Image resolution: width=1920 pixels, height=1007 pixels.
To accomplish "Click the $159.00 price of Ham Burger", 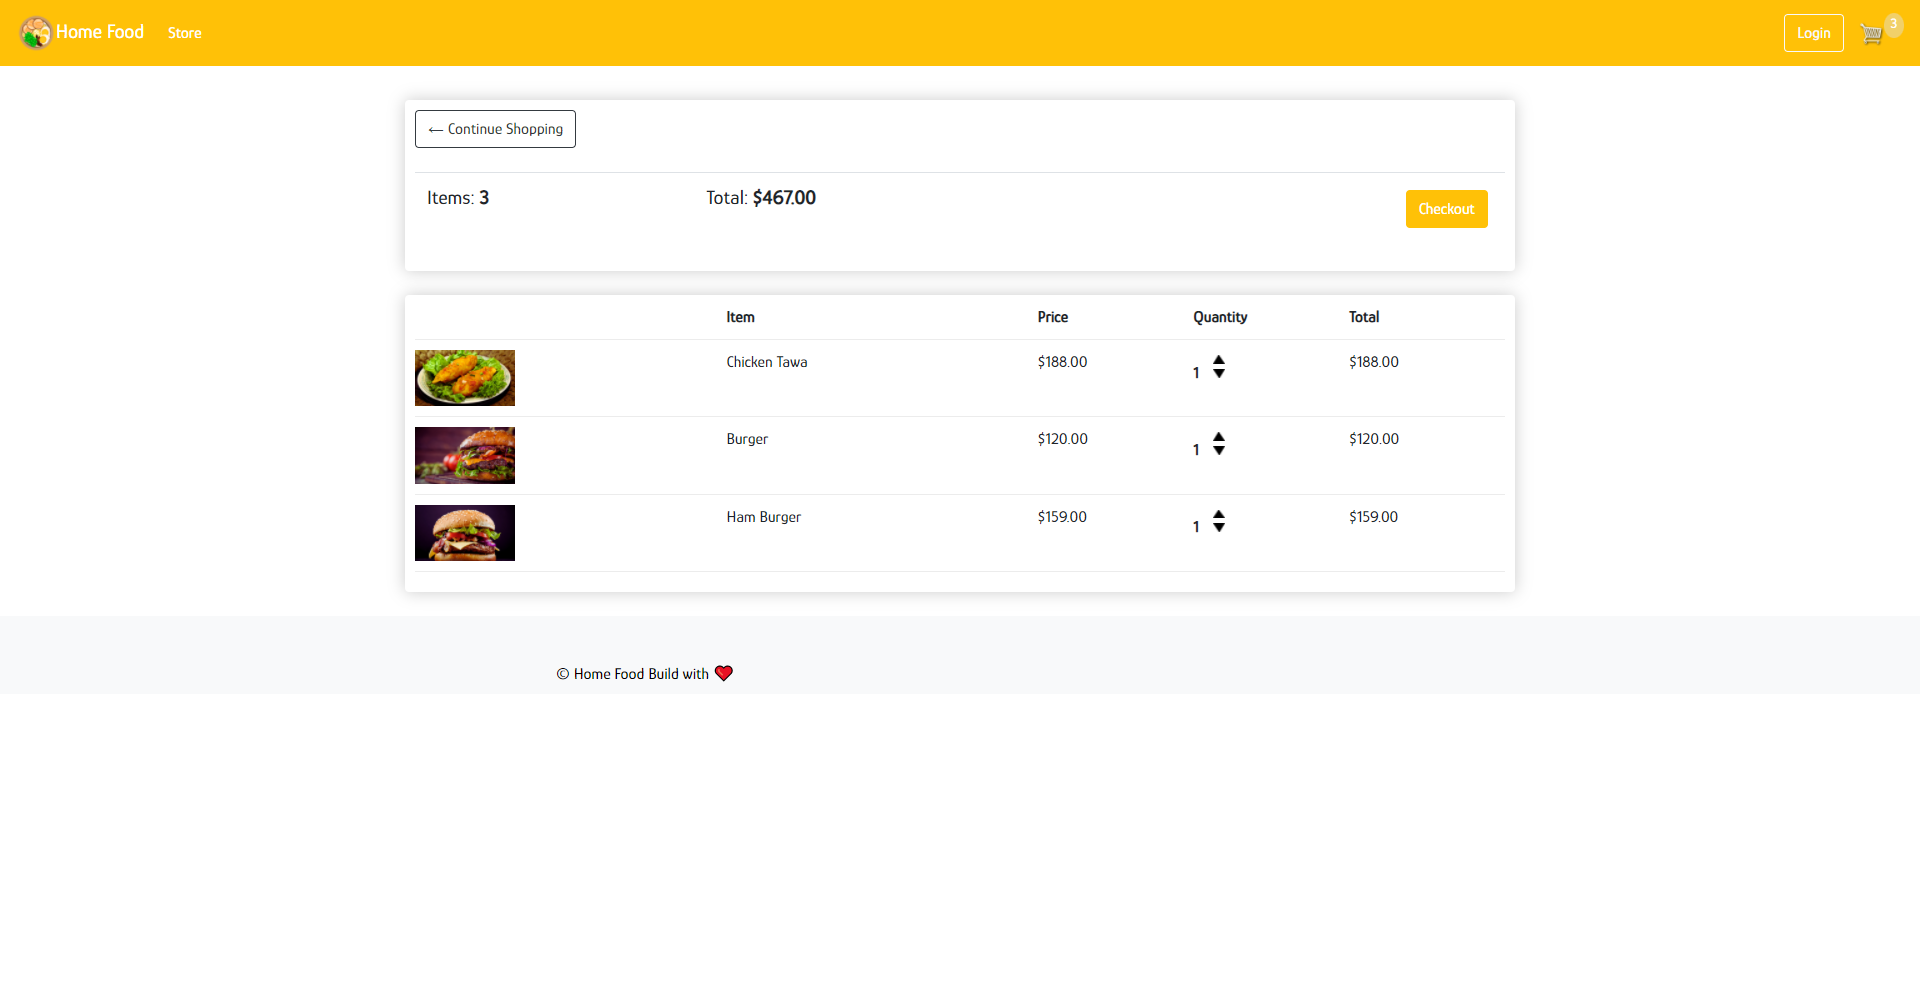I will pyautogui.click(x=1062, y=517).
